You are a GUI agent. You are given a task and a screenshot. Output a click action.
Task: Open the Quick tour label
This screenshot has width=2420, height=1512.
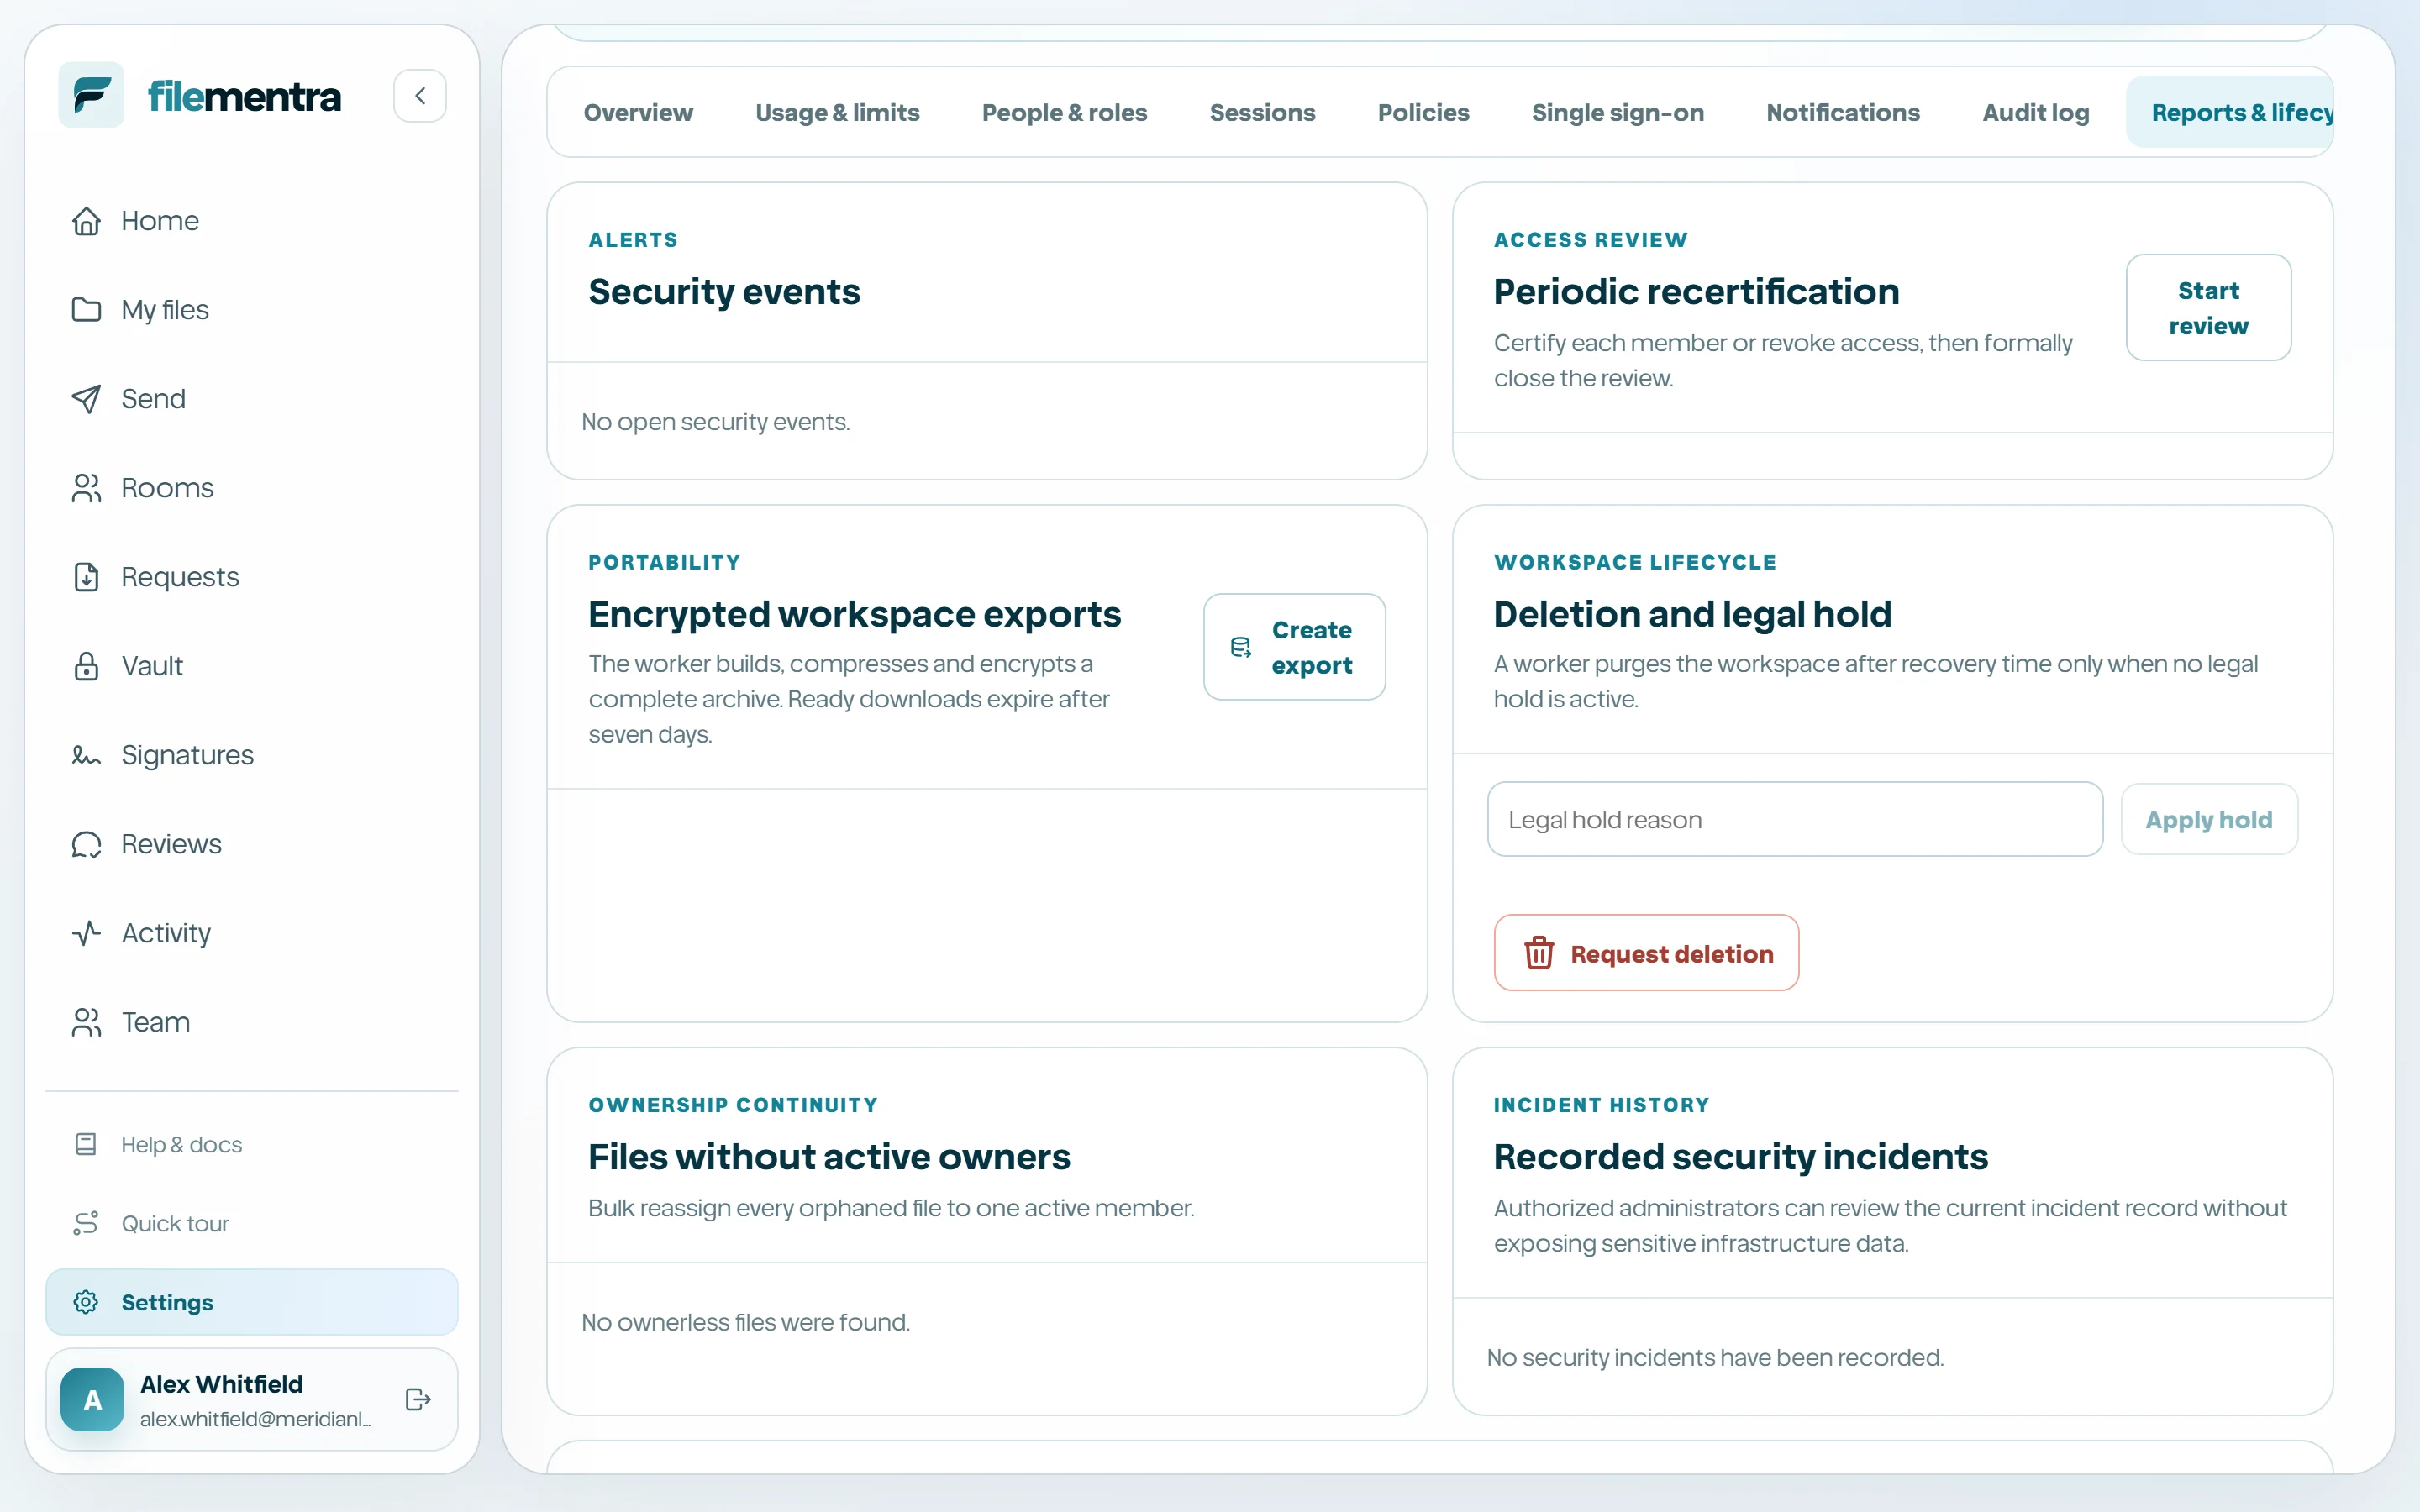point(175,1223)
